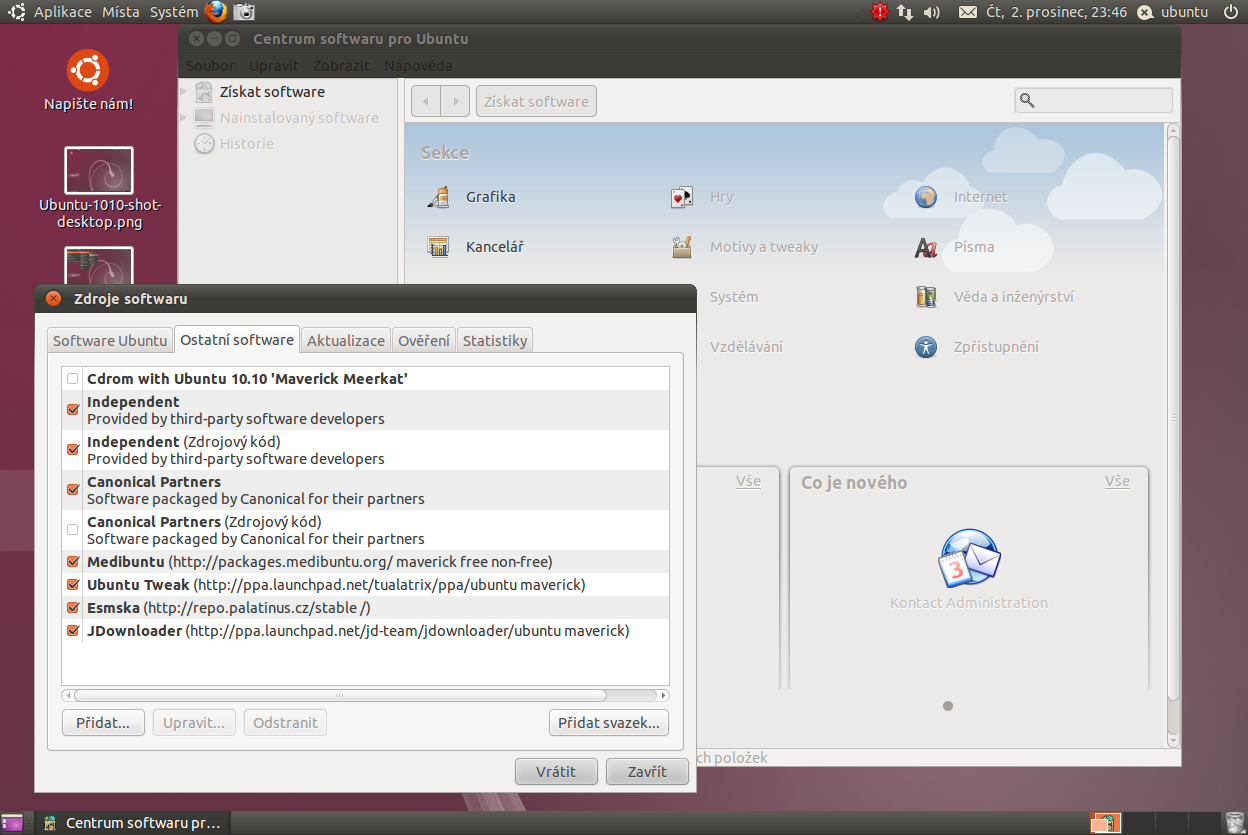Open the power session menu icon
The image size is (1248, 835).
pyautogui.click(x=1231, y=12)
